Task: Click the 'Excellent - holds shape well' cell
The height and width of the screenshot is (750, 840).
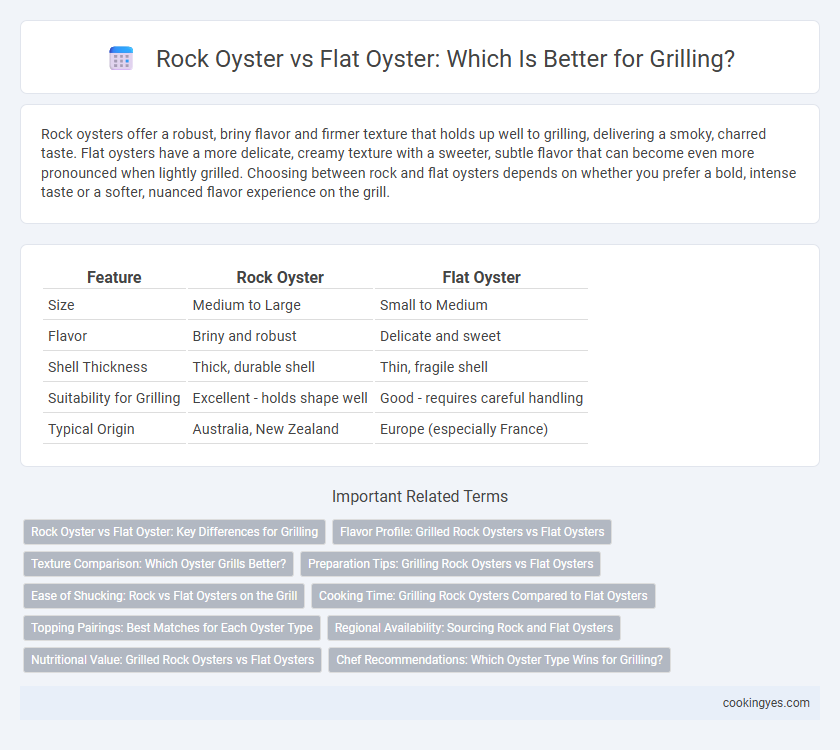Action: coord(280,399)
